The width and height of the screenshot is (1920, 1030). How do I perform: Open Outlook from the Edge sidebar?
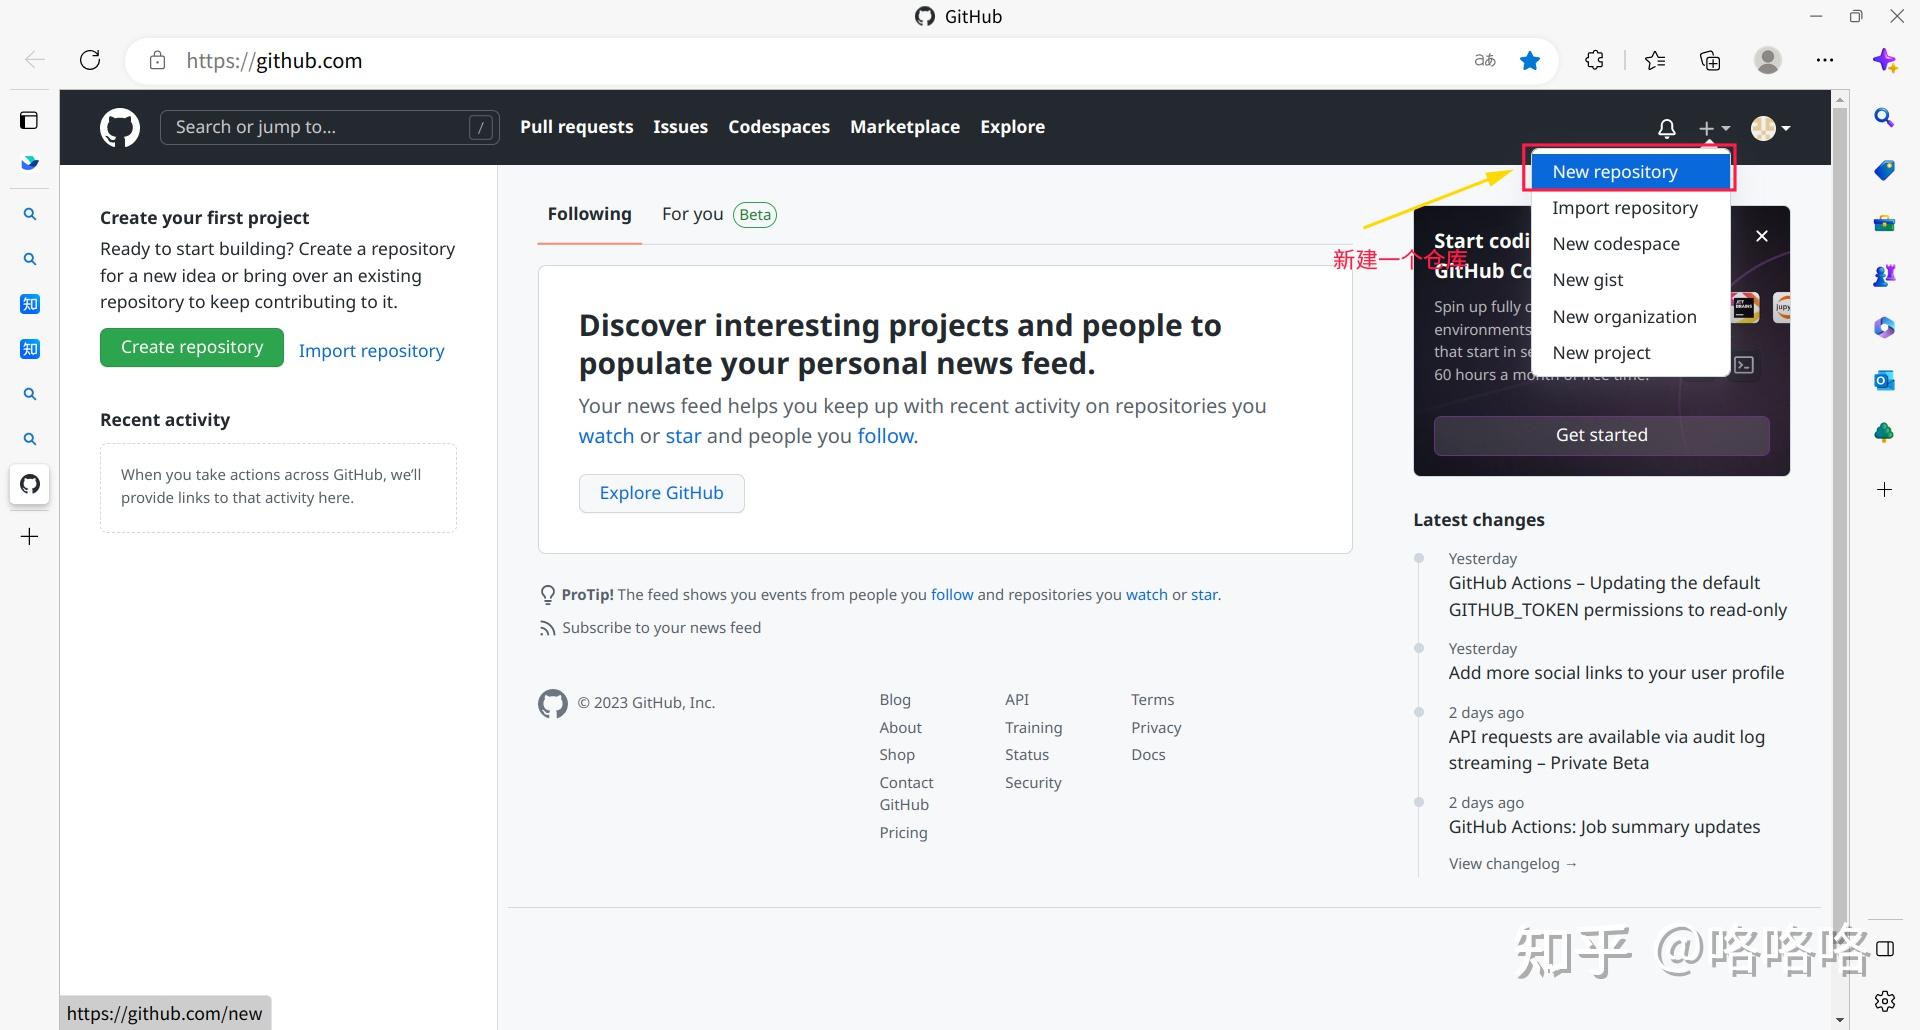pyautogui.click(x=1885, y=380)
